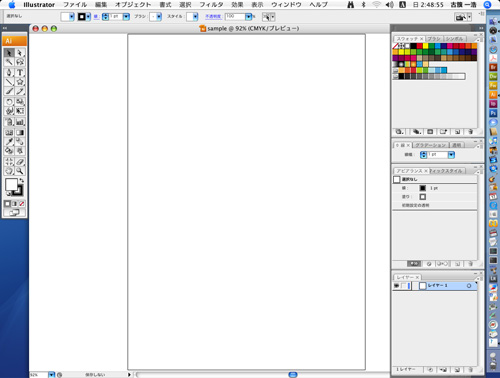This screenshot has width=500, height=378.
Task: Open line weight dropdown in Stroke panel
Action: pyautogui.click(x=451, y=155)
